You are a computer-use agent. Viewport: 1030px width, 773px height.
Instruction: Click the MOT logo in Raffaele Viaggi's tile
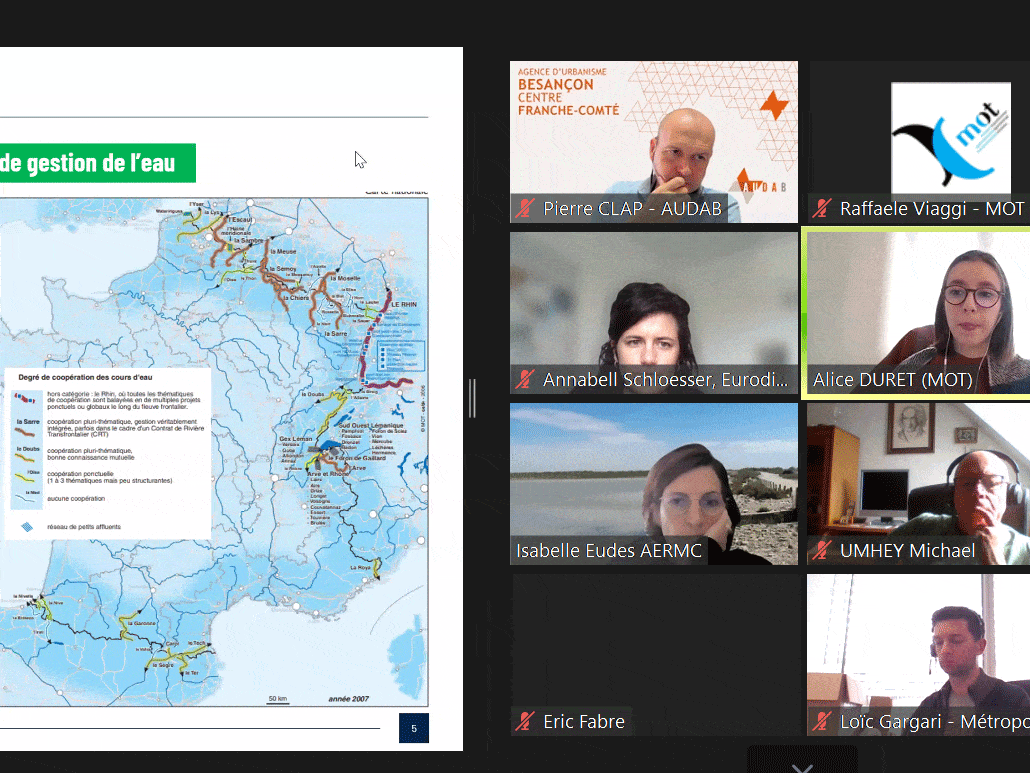click(951, 137)
